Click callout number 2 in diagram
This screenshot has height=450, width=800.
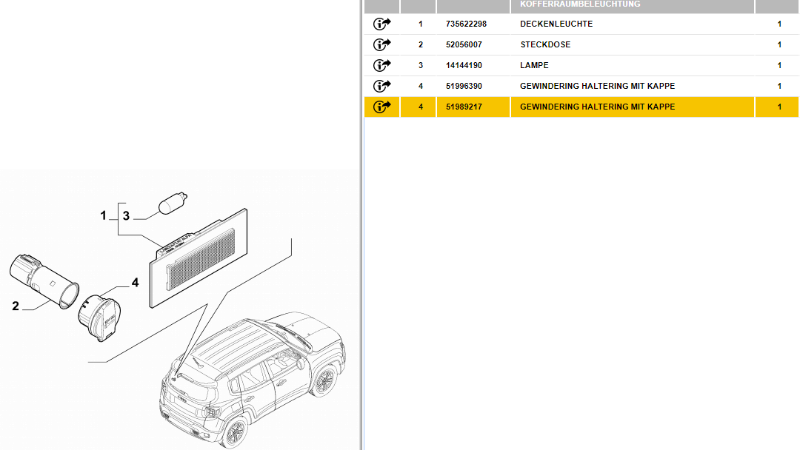16,306
